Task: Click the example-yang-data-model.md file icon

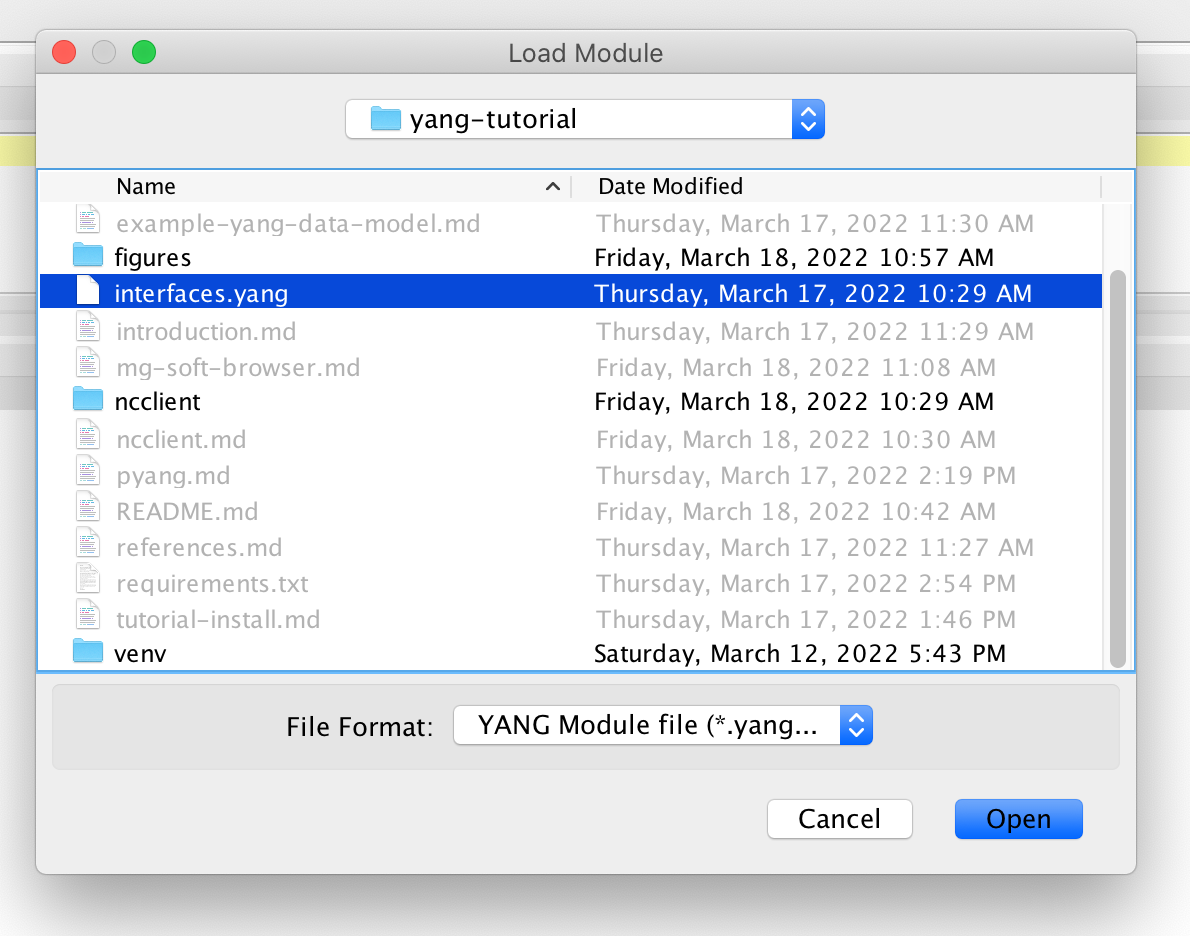Action: click(88, 222)
